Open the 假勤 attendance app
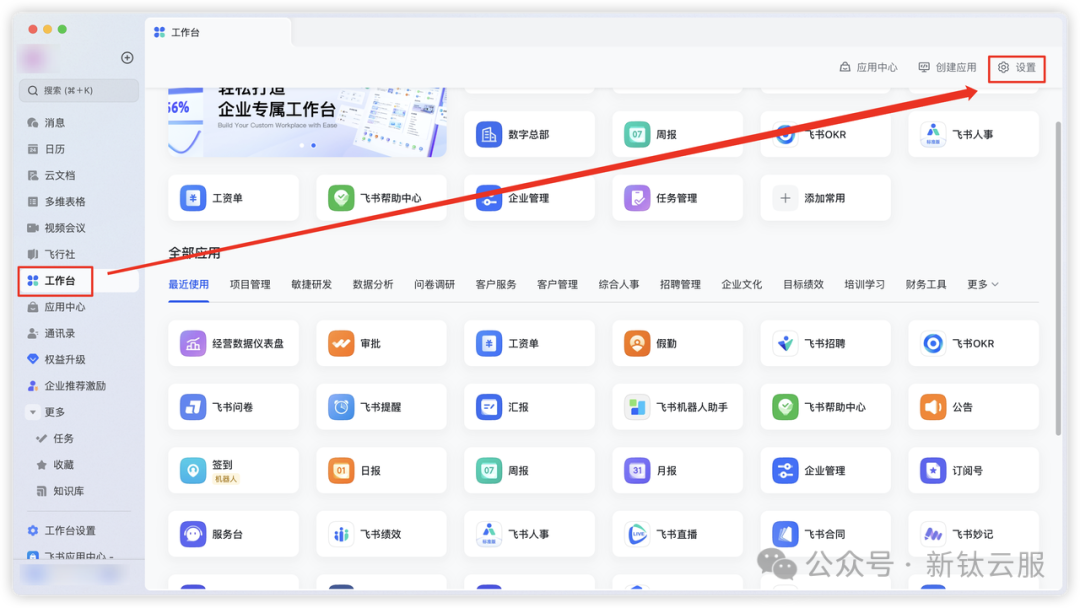 677,344
